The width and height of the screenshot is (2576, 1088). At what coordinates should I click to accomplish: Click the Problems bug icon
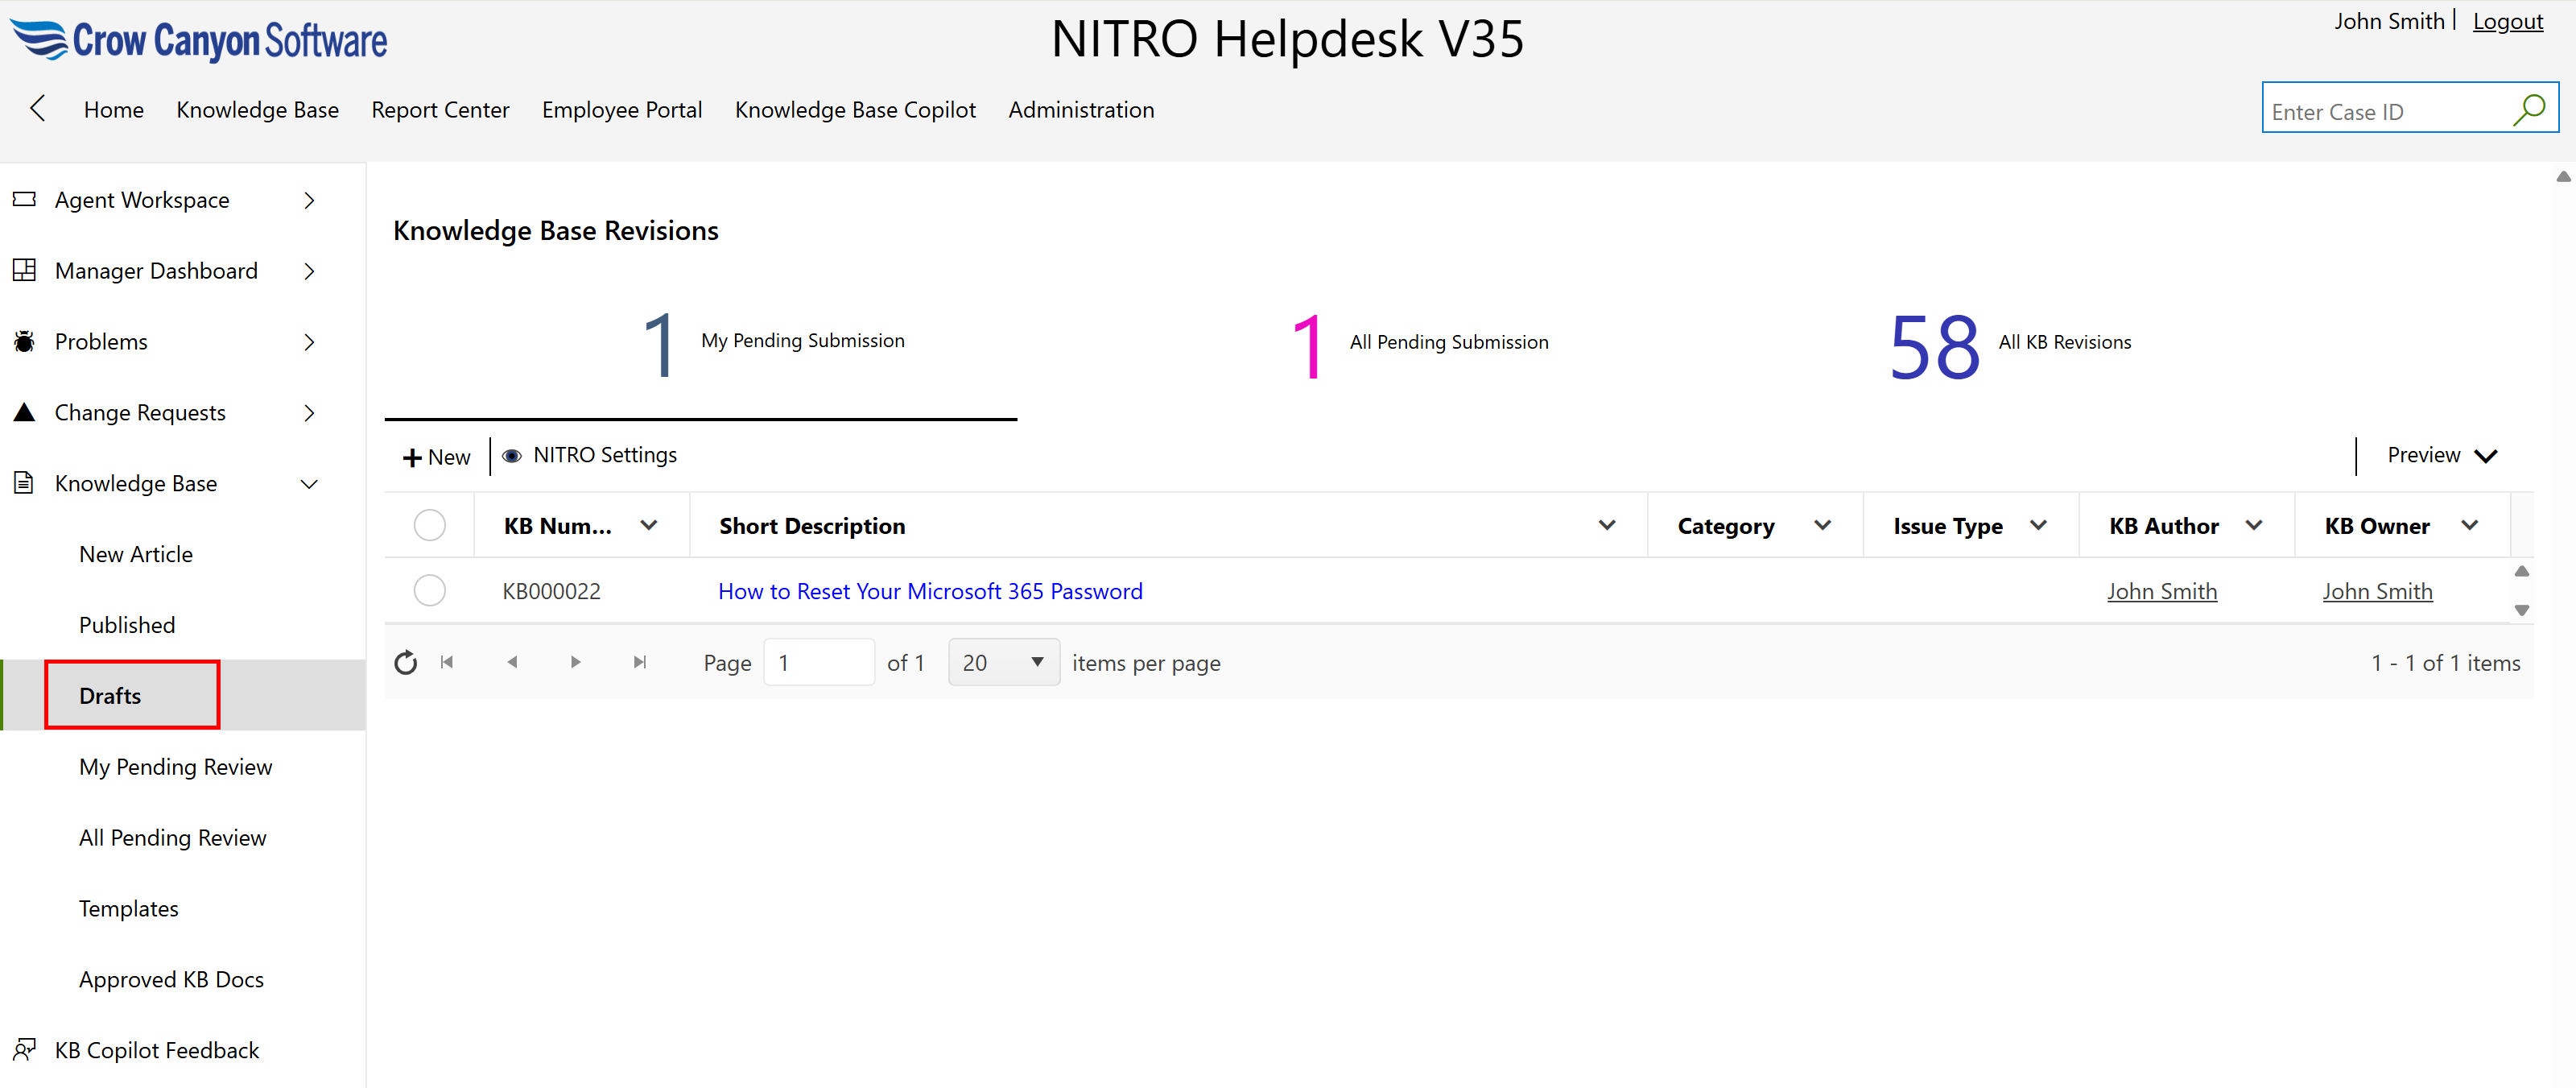[25, 342]
